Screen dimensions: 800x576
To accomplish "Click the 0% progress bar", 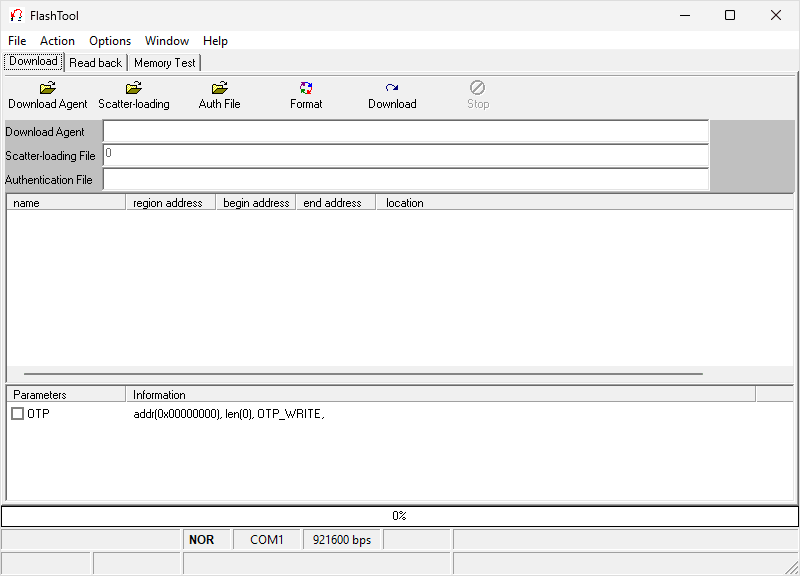I will pos(399,516).
